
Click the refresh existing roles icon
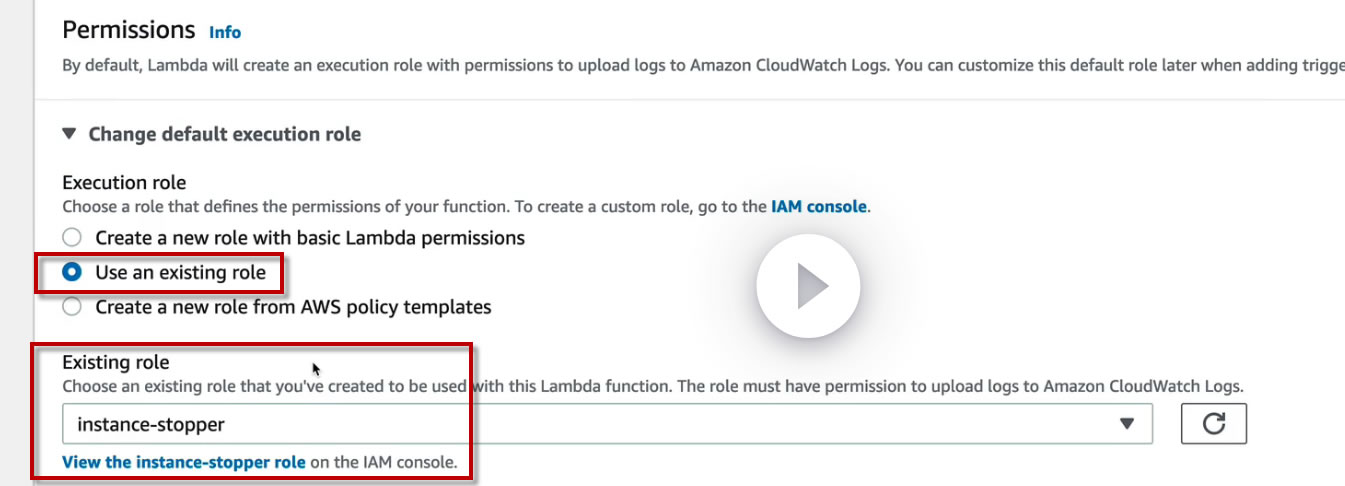(x=1214, y=424)
